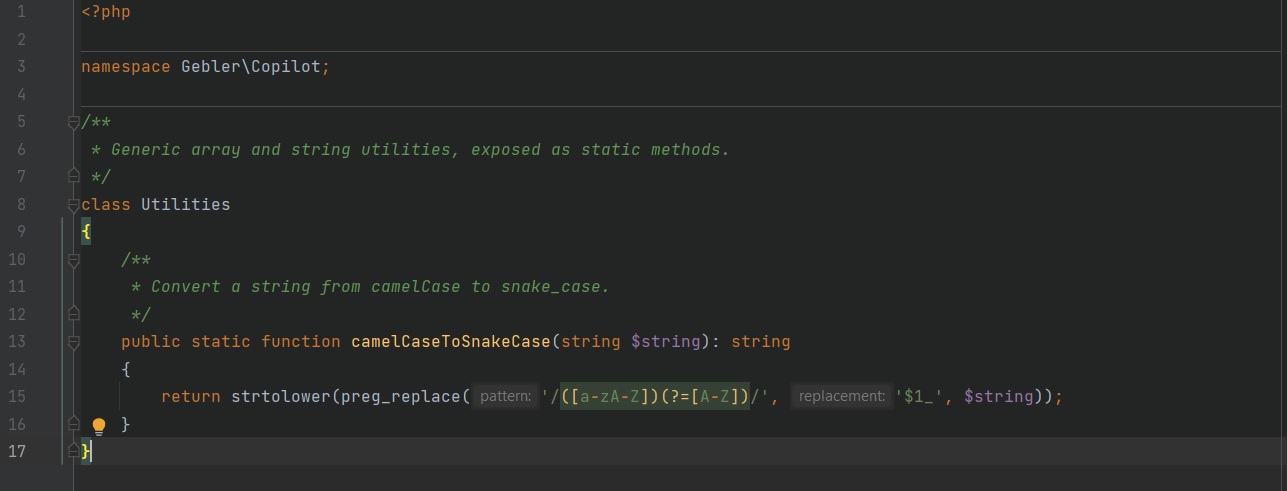
Task: Click the fold end marker on line 17
Action: [73, 451]
